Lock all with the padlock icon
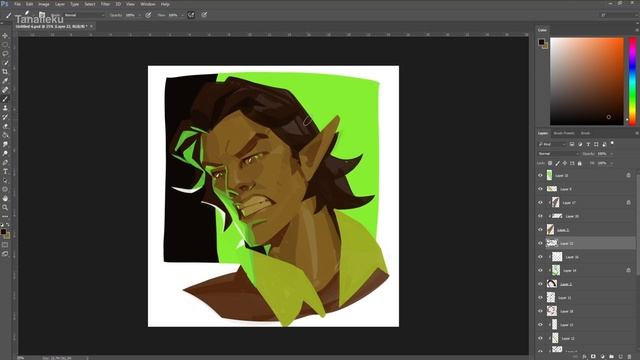Image resolution: width=640 pixels, height=360 pixels. [x=580, y=163]
